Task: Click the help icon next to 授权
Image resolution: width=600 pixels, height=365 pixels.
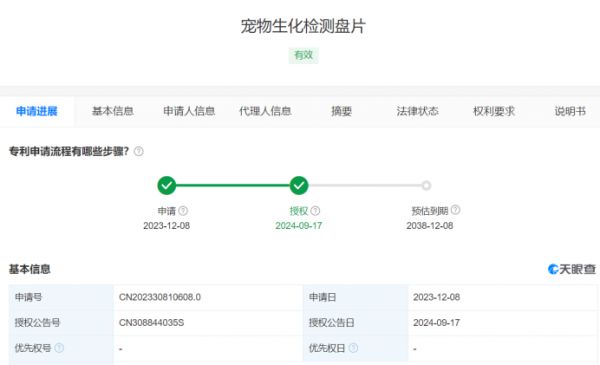Action: click(315, 211)
